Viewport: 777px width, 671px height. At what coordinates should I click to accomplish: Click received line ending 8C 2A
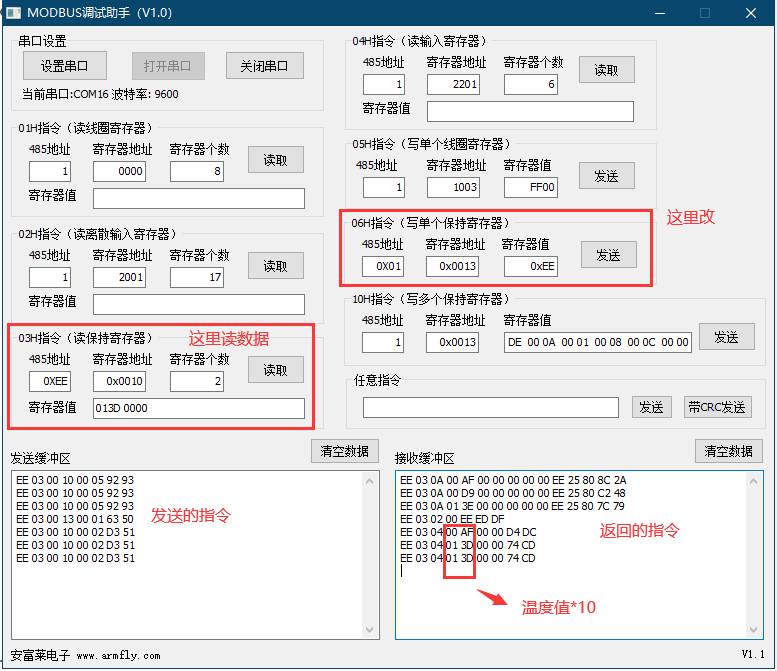tap(513, 480)
